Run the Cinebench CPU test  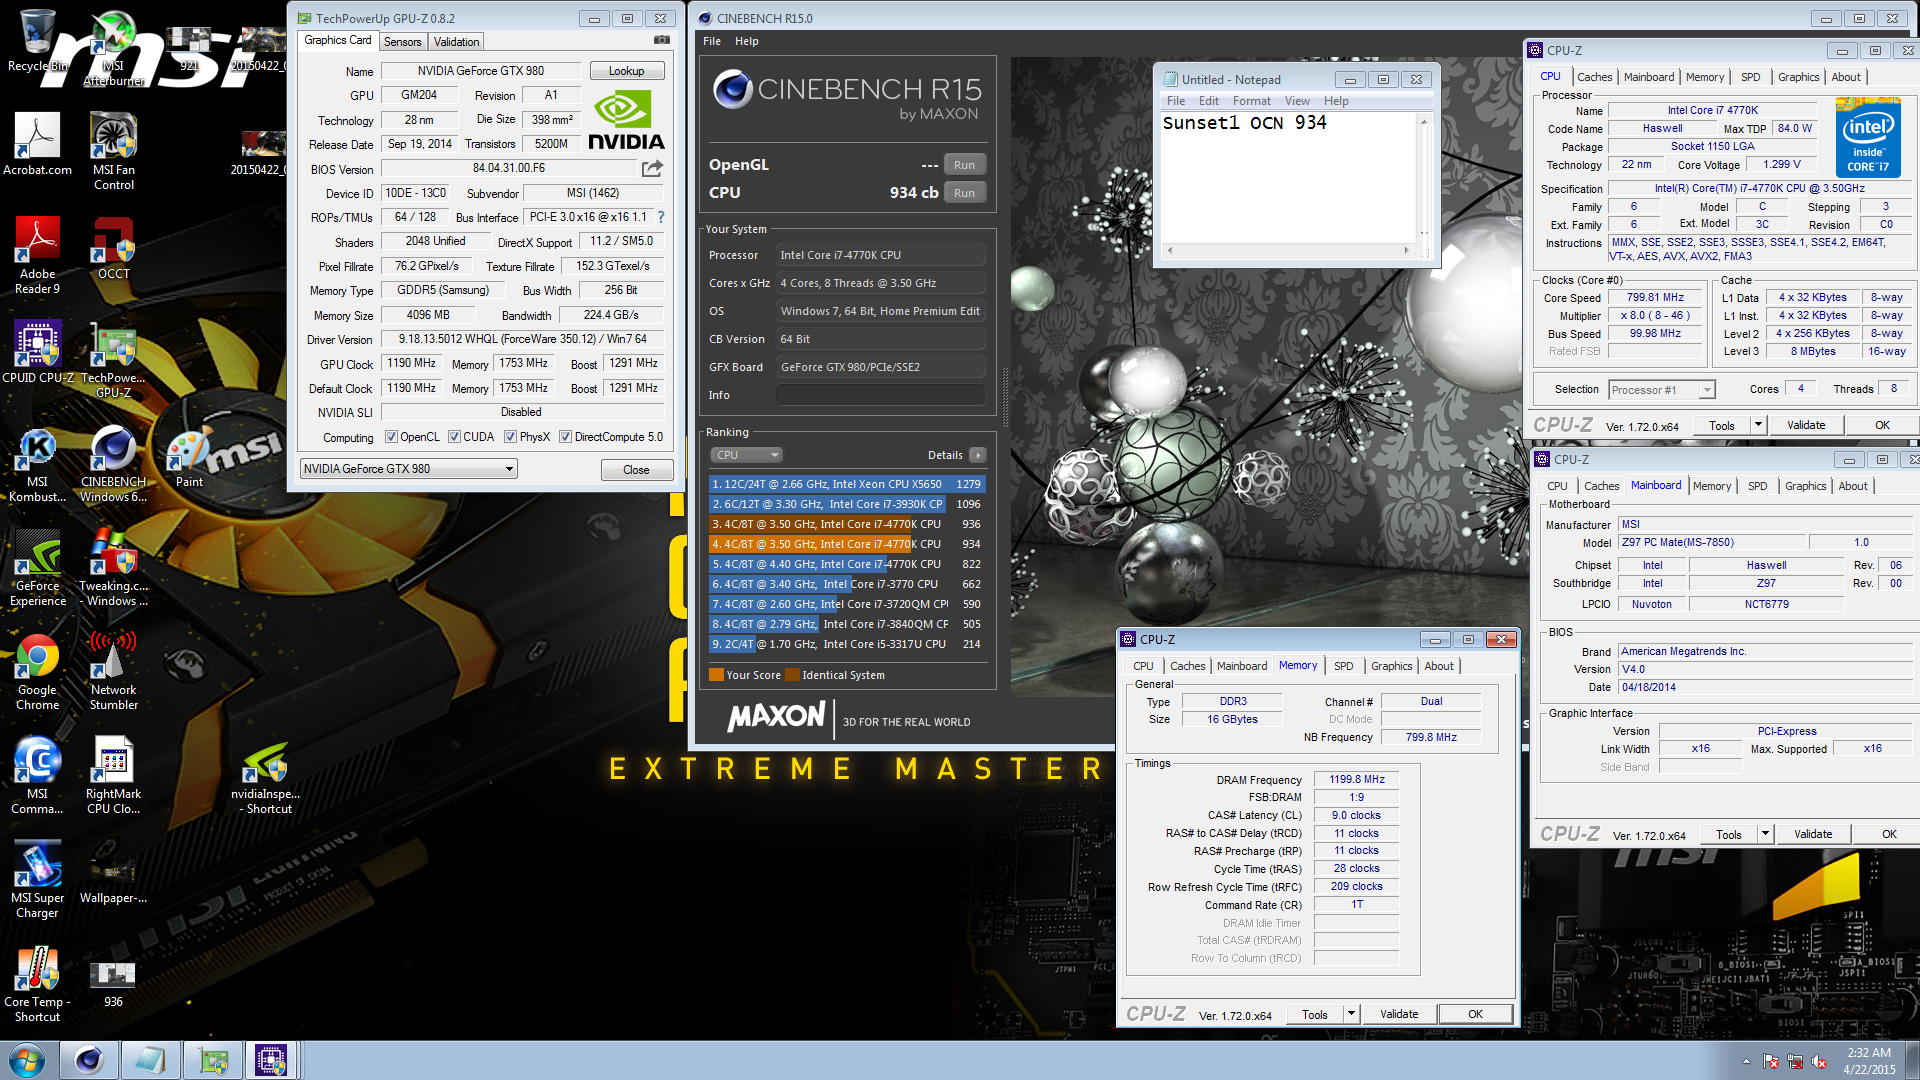coord(964,193)
